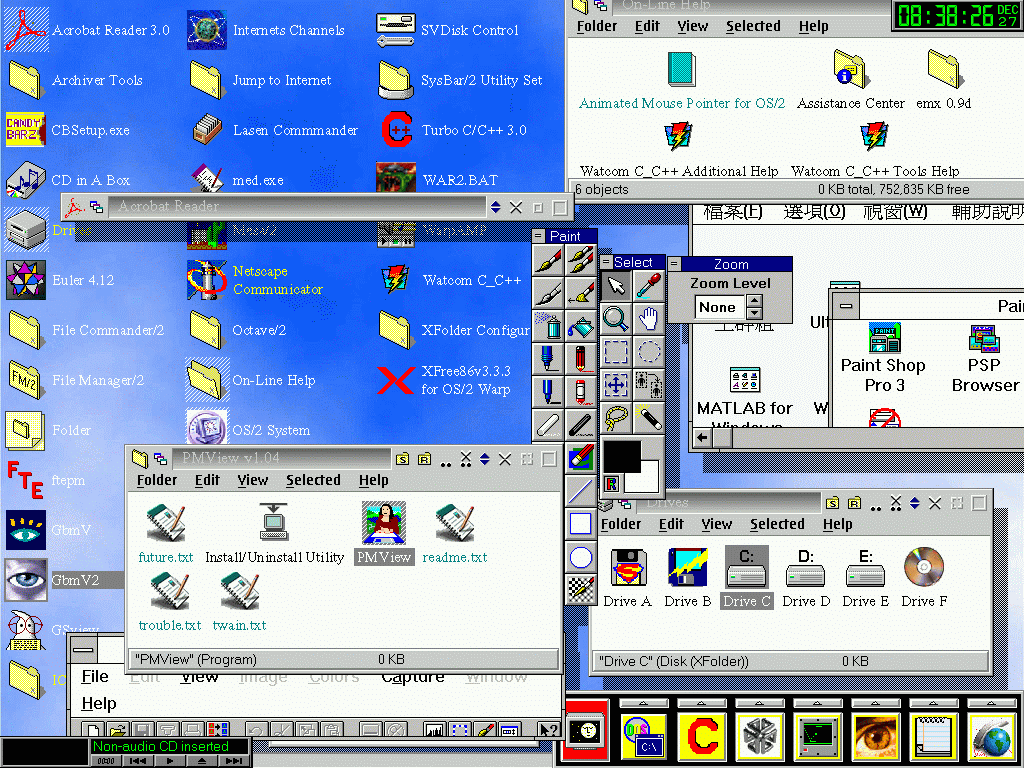This screenshot has width=1024, height=768.
Task: Open File menu in PMView application
Action: point(95,677)
